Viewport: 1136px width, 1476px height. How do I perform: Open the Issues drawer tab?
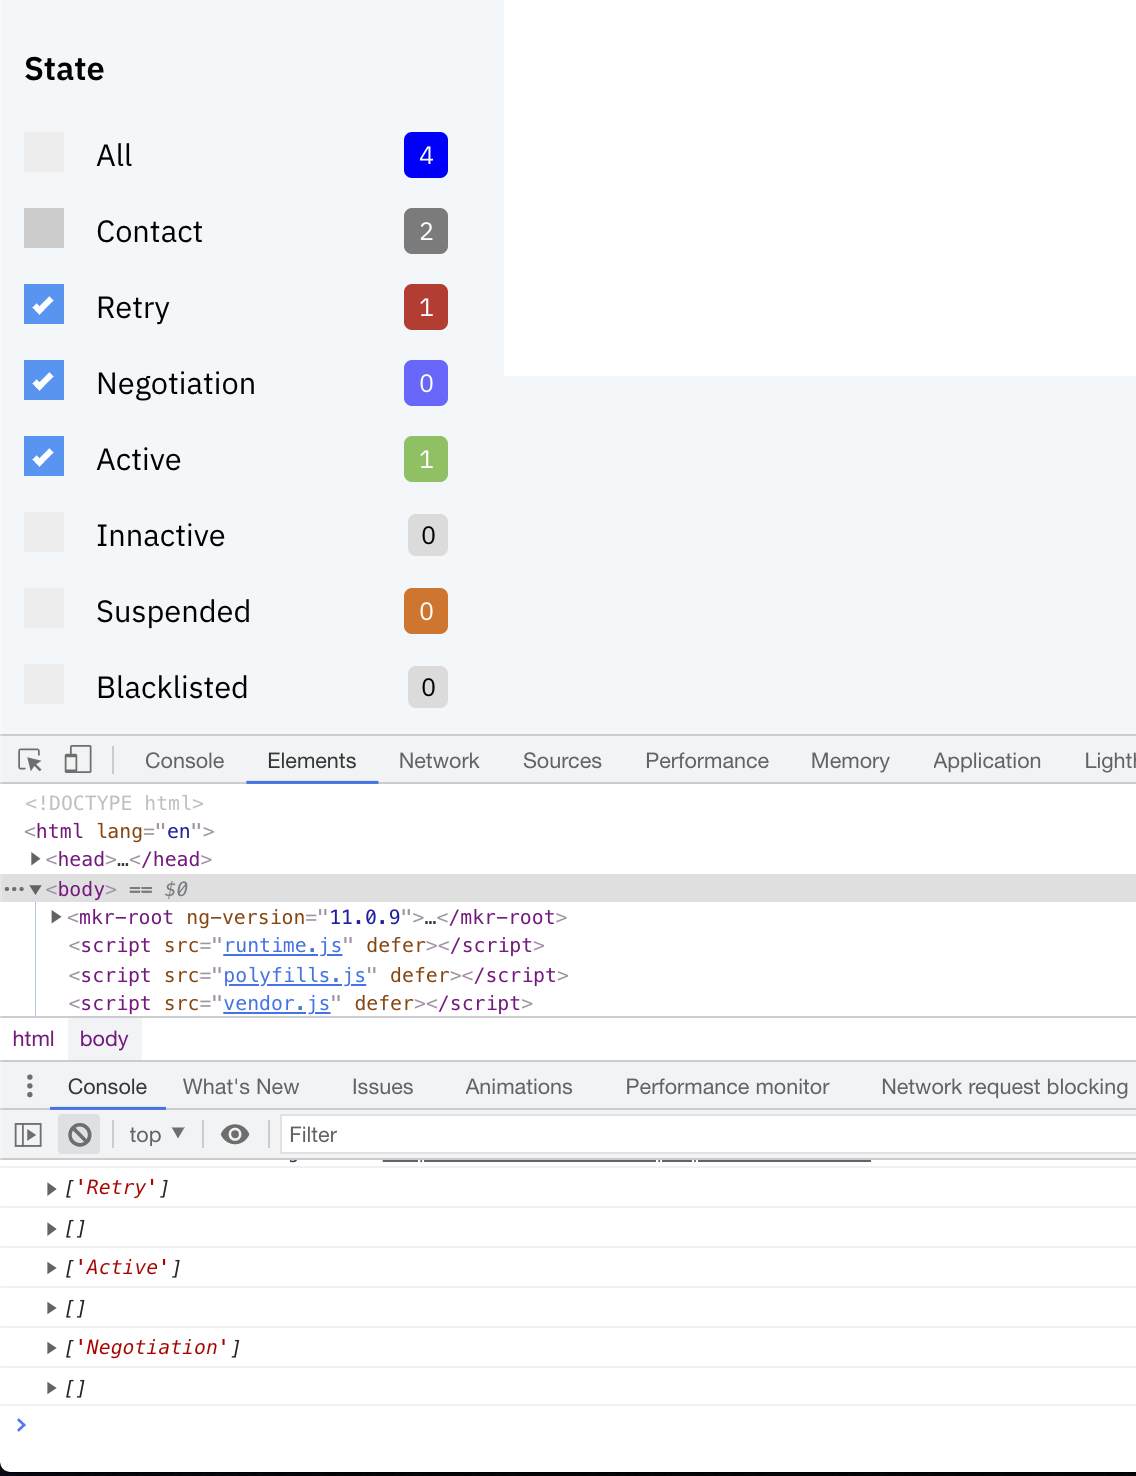click(382, 1086)
